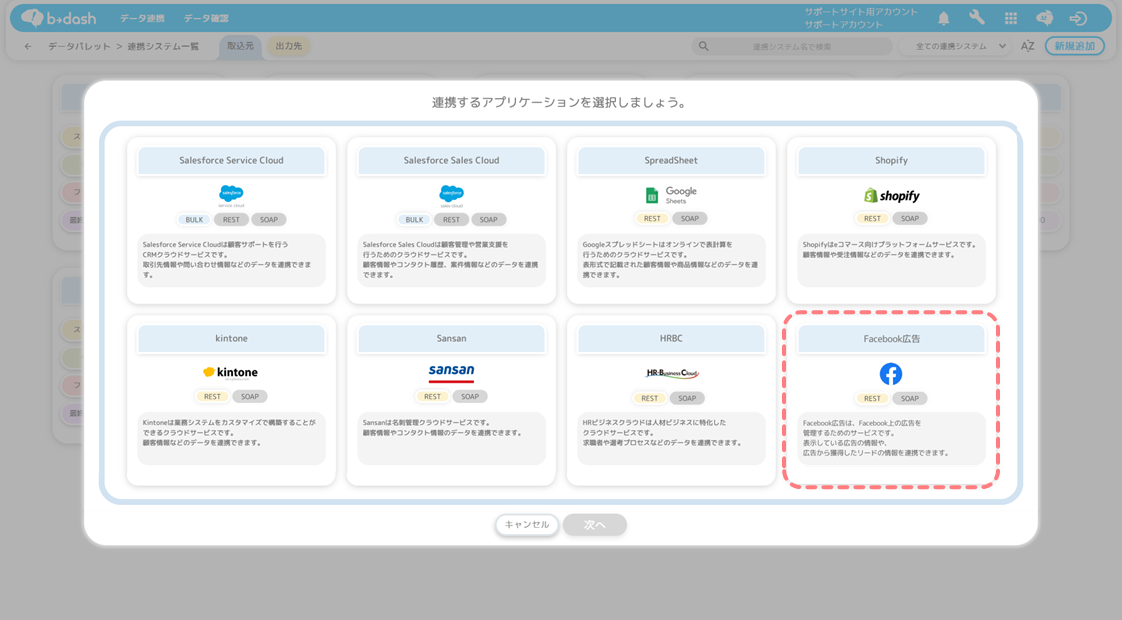Click the 次へ button
The height and width of the screenshot is (620, 1122).
point(595,525)
